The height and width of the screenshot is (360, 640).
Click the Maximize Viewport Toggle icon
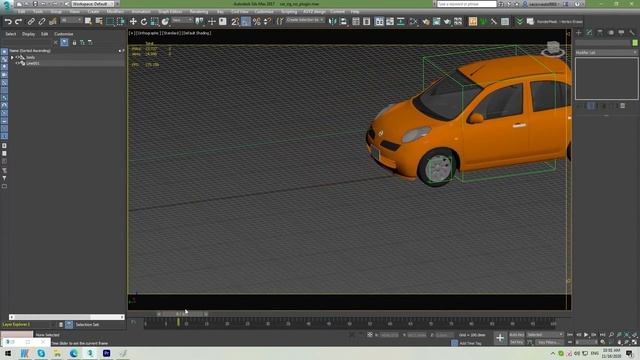click(634, 342)
